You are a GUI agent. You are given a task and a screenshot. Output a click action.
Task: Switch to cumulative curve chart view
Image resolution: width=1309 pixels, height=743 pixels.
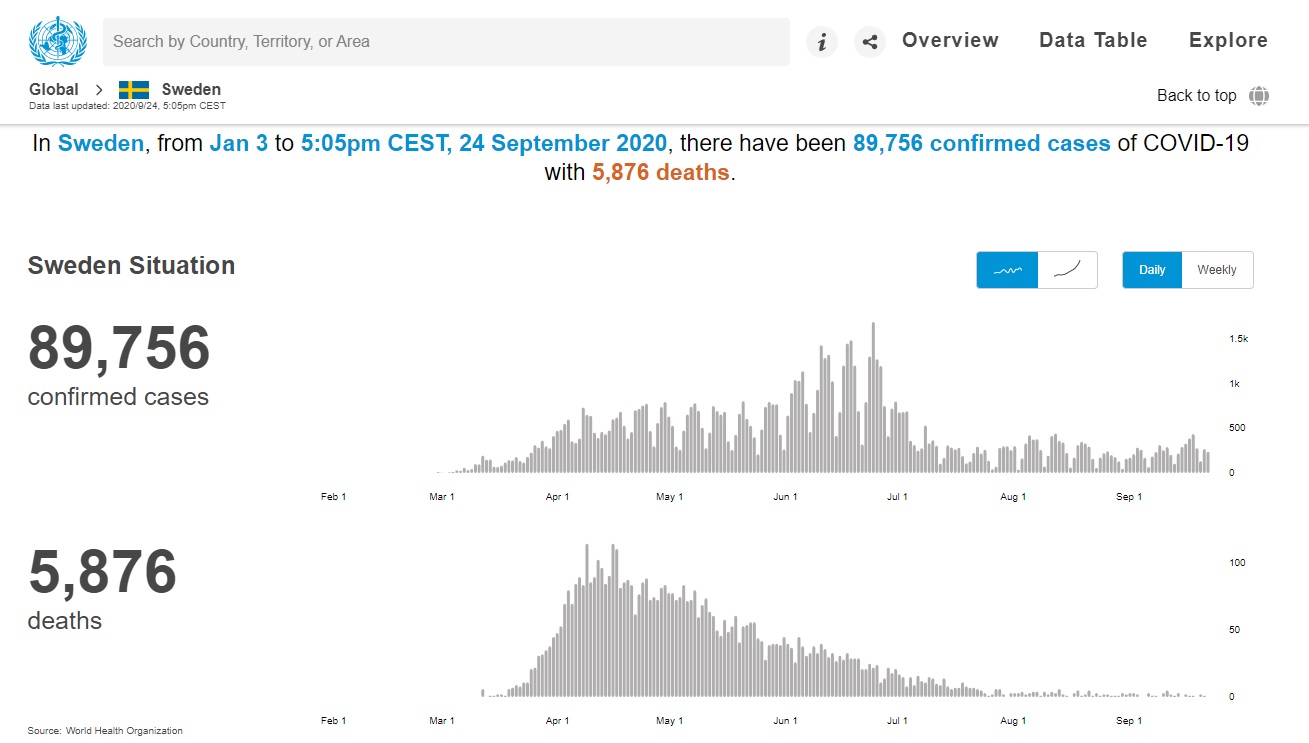pyautogui.click(x=1067, y=270)
